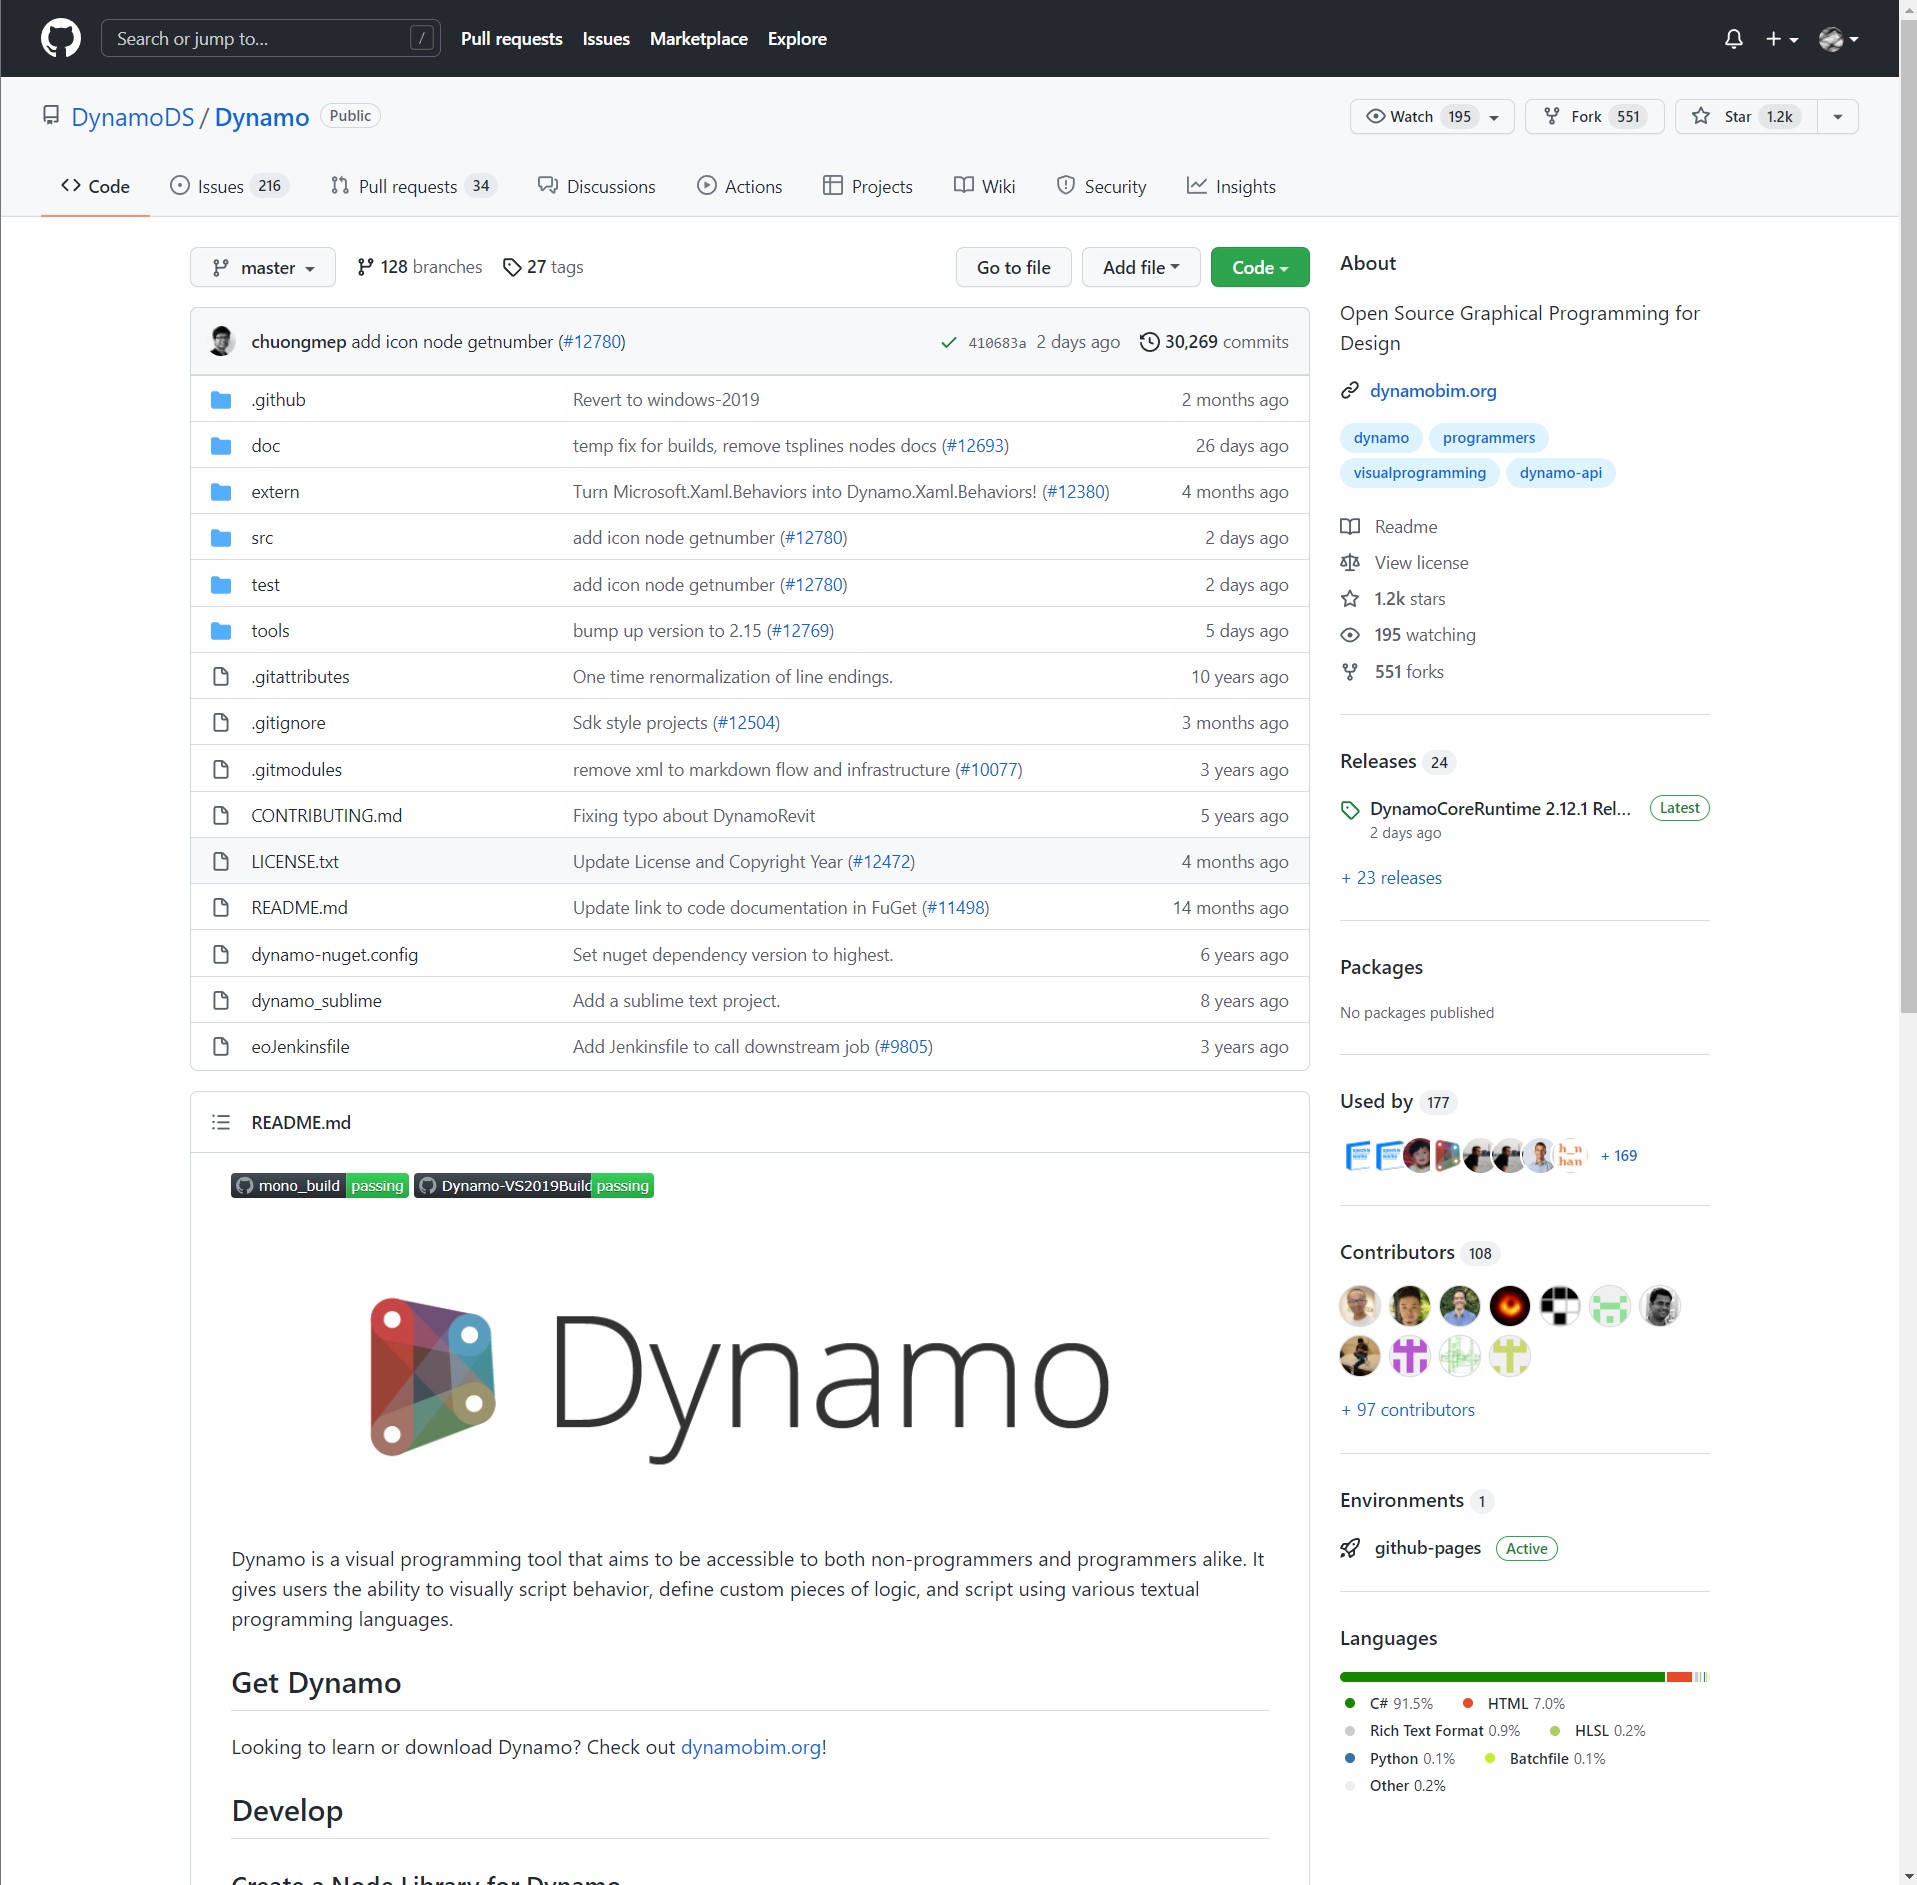Open the View license link
This screenshot has height=1885, width=1917.
tap(1405, 563)
